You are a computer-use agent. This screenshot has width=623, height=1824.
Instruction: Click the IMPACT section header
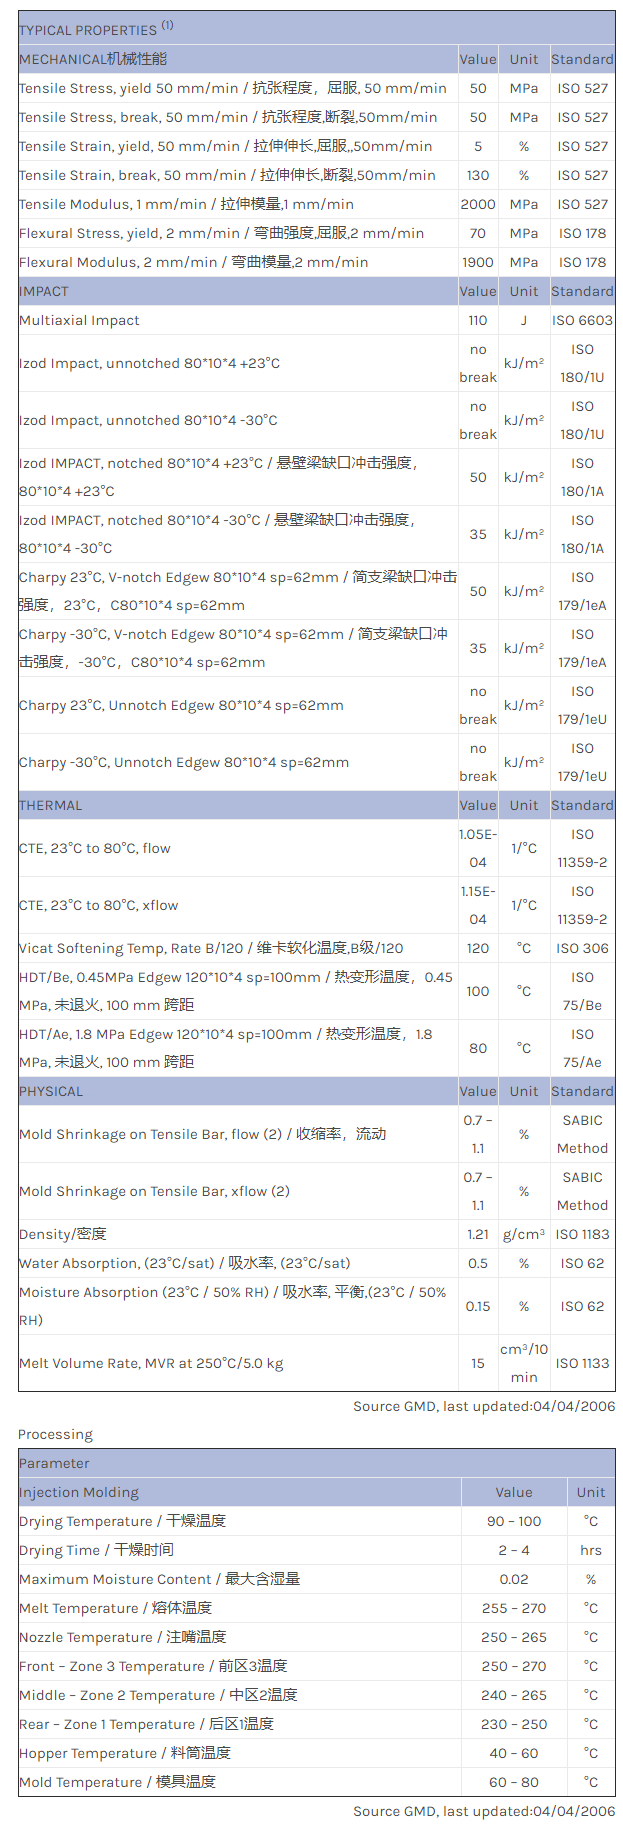tap(44, 291)
